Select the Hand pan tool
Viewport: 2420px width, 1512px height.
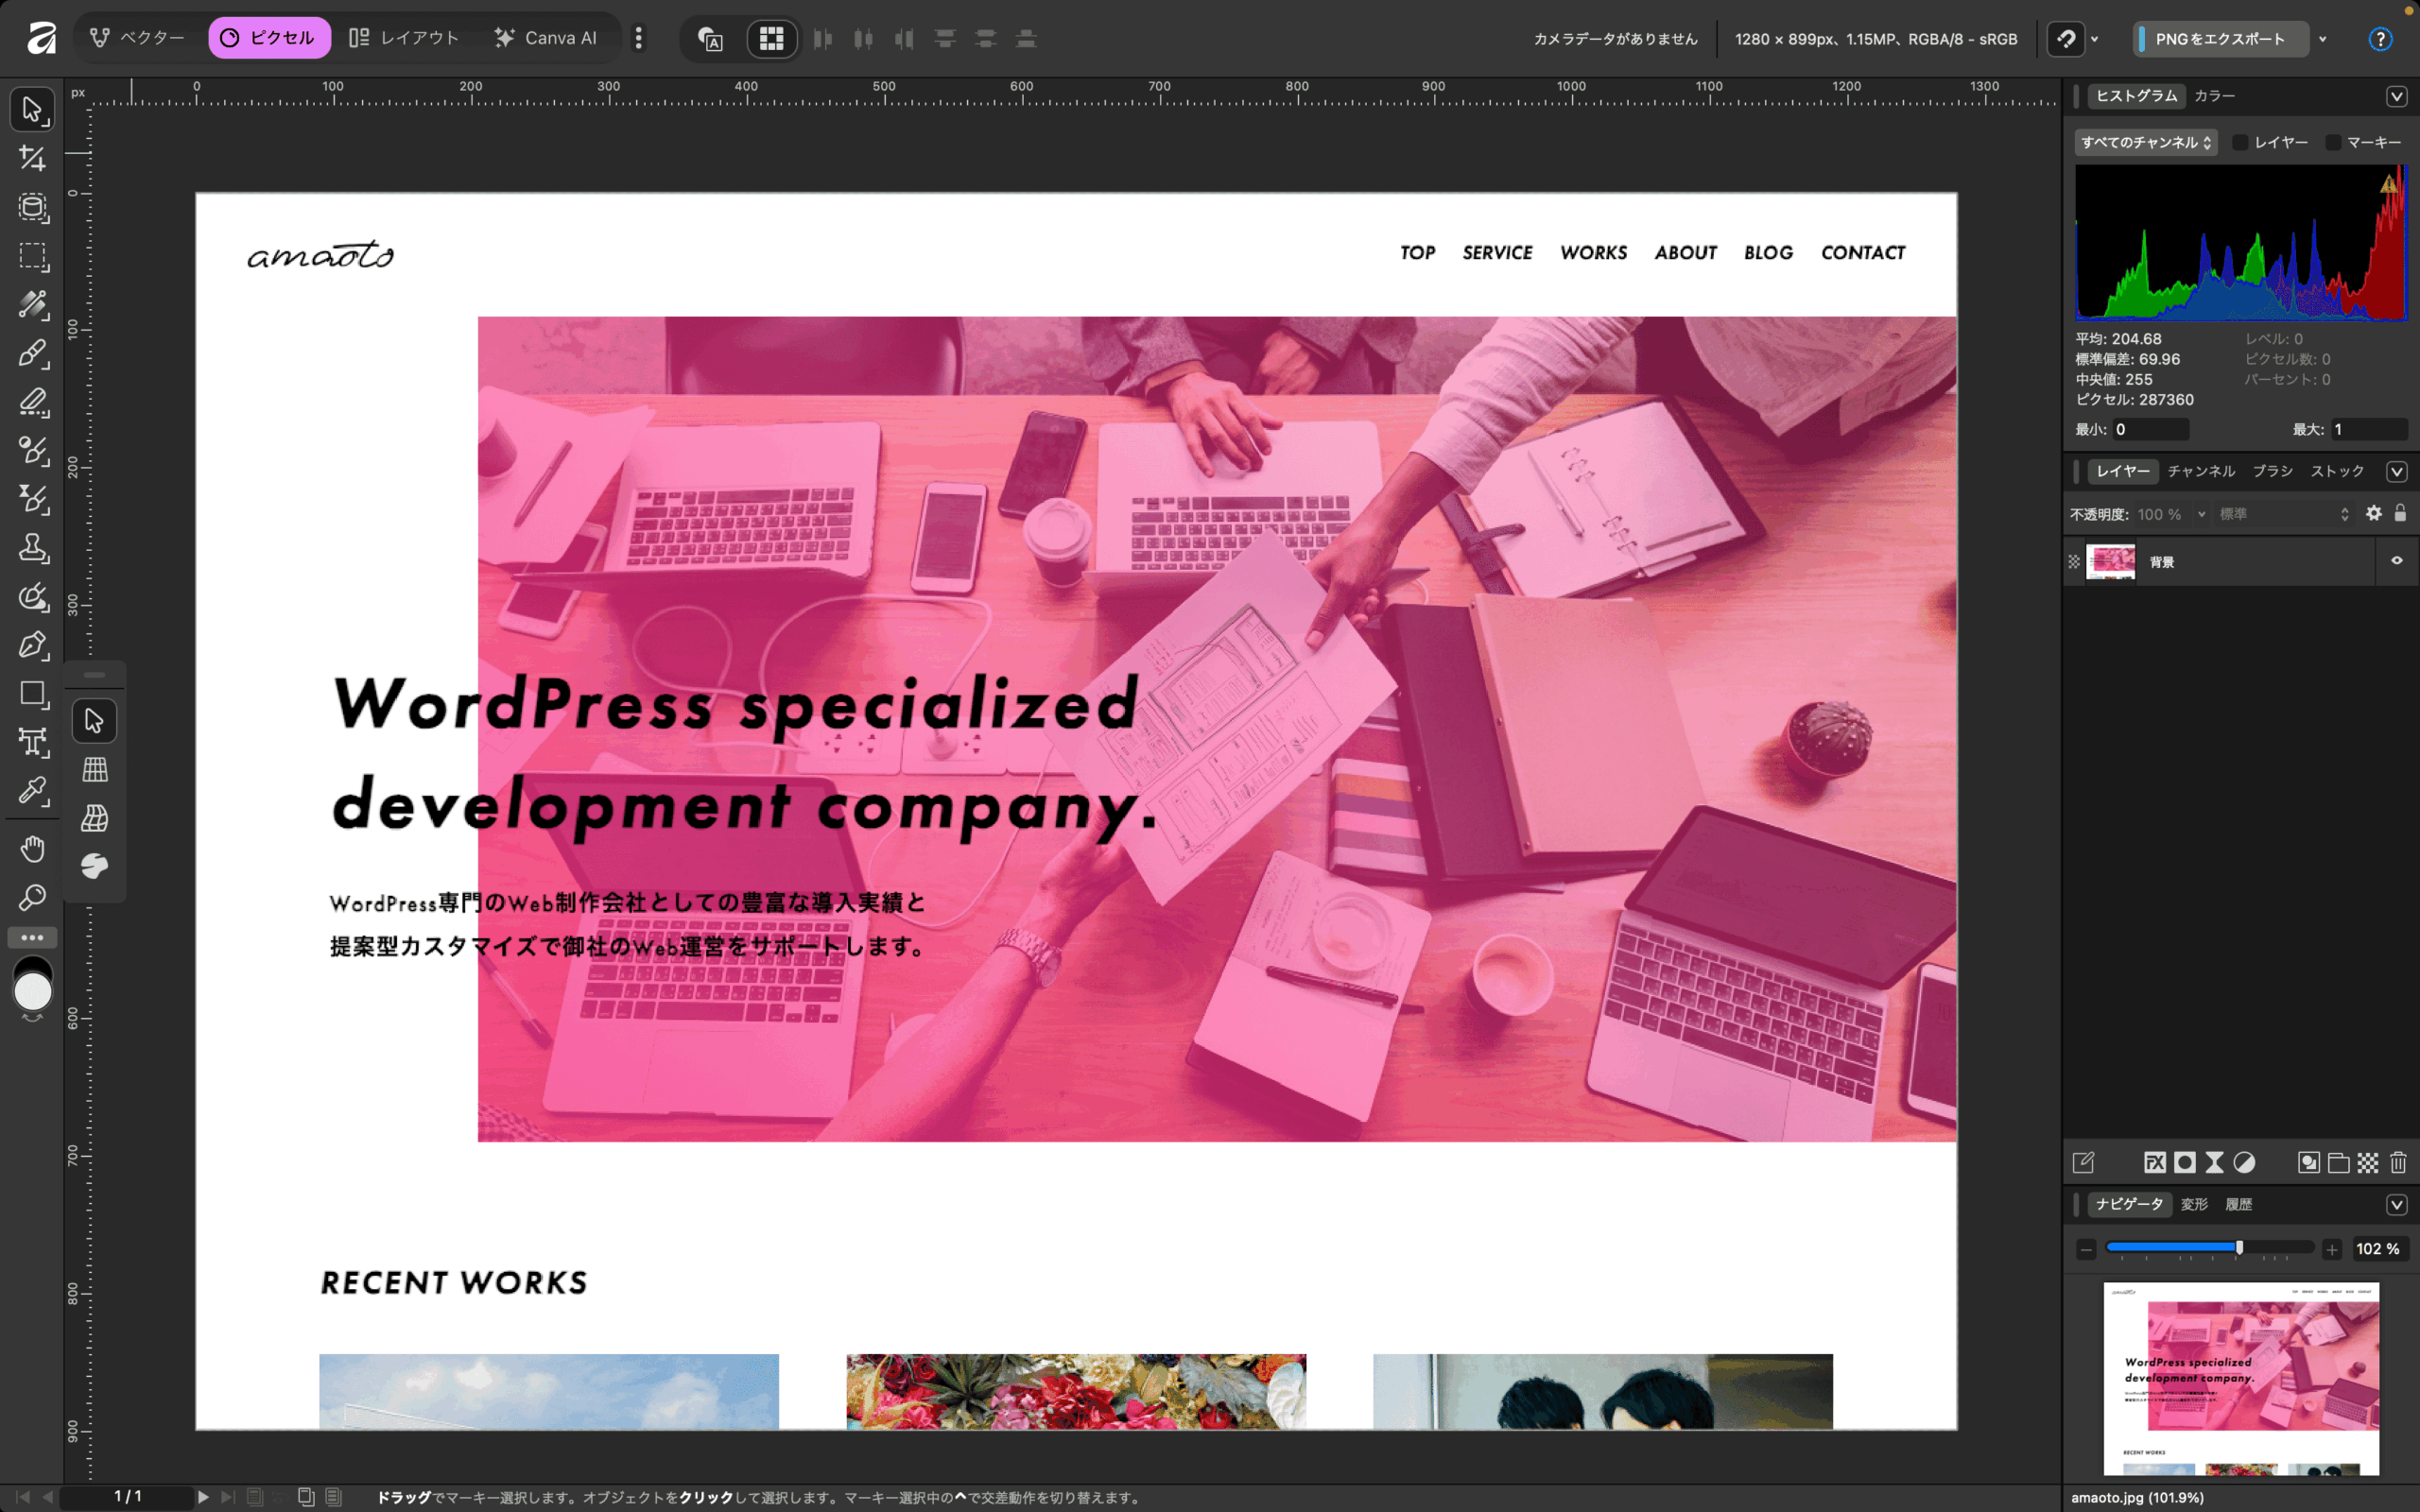coord(32,849)
